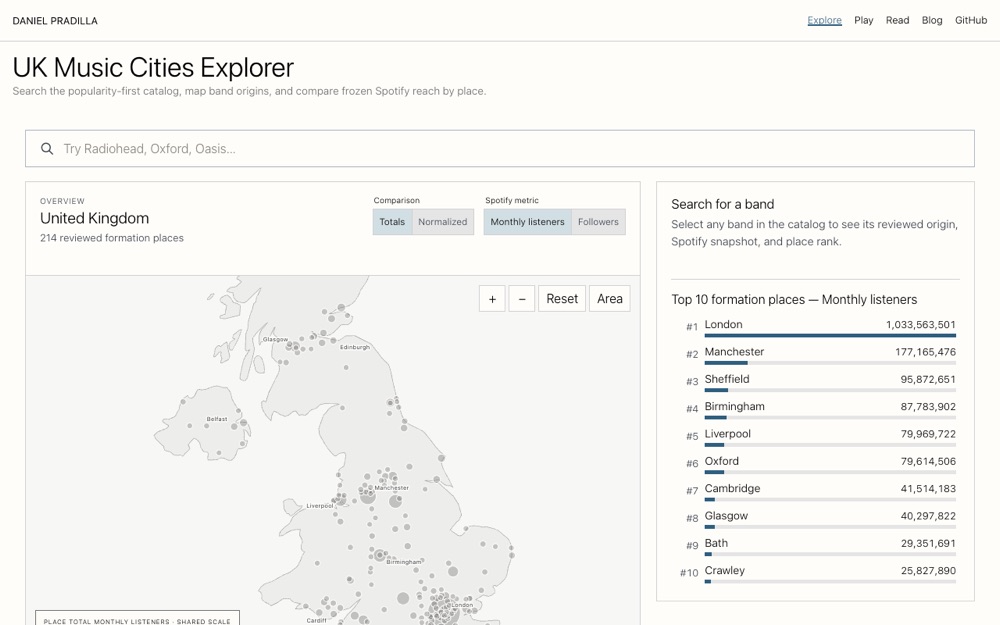Click the DANIEL PRADILLA site name
The width and height of the screenshot is (1000, 625).
click(55, 21)
